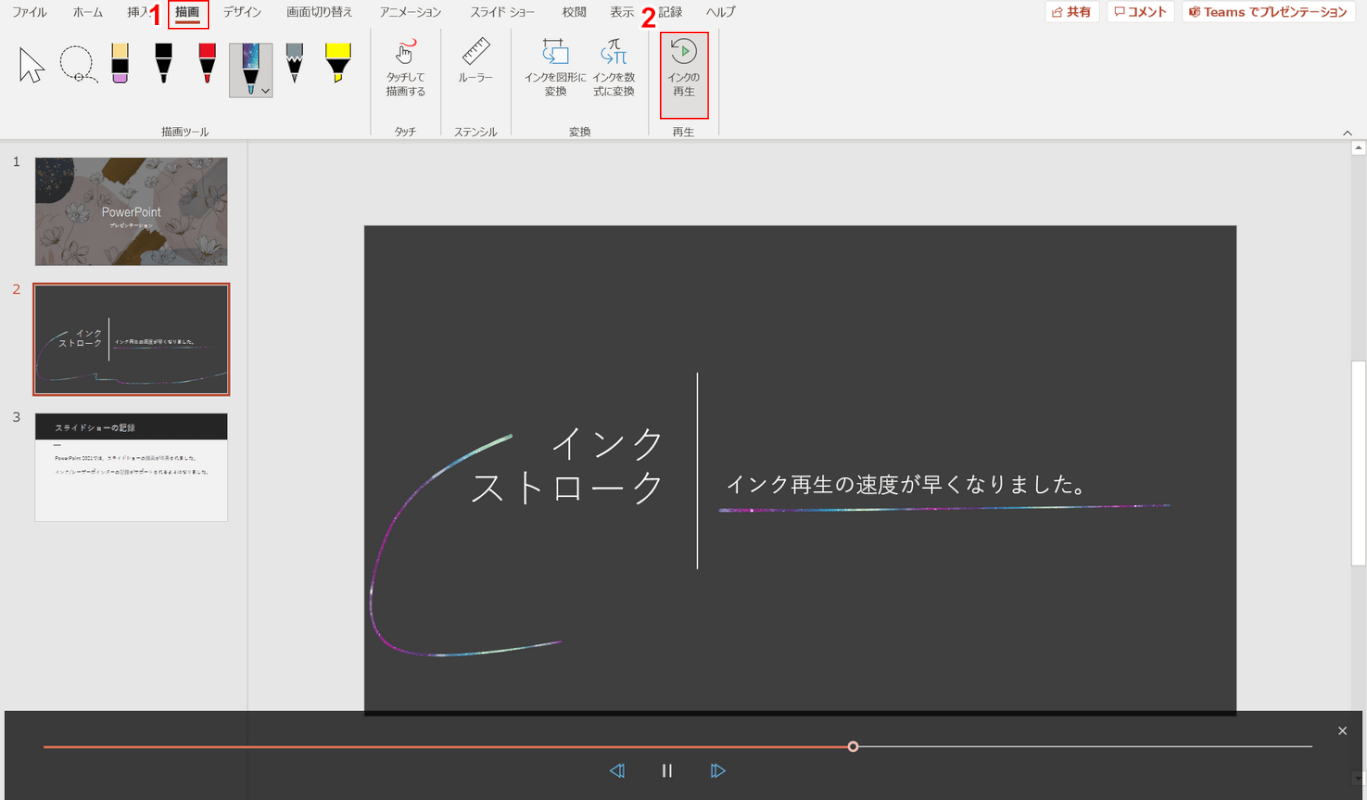Click the 共有 share button

point(1072,12)
